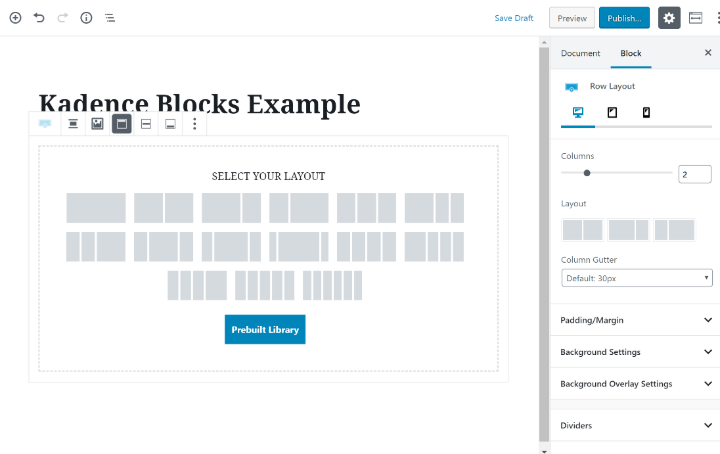Screen dimensions: 720x454
Task: Choose right-heavy two-column sidebar layout
Action: pyautogui.click(x=675, y=230)
